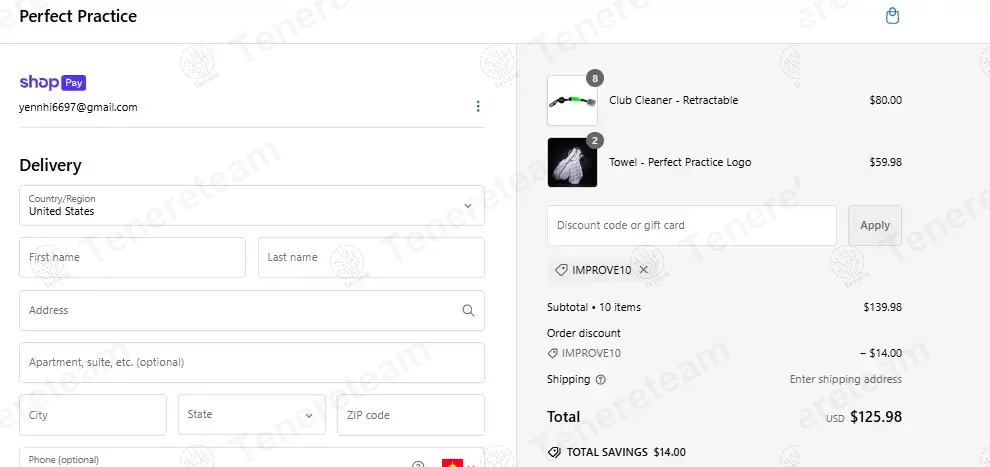Viewport: 990px width, 467px height.
Task: Click the phone field help icon
Action: (x=417, y=464)
